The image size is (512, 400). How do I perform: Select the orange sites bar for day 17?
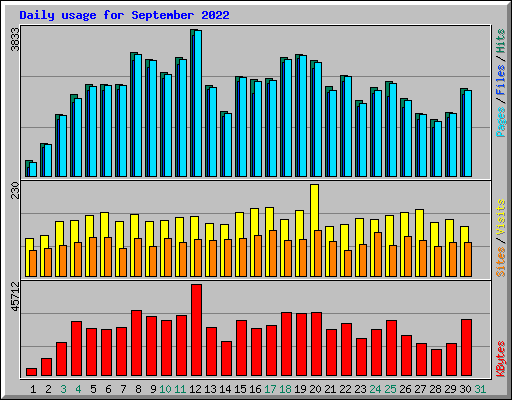click(273, 254)
